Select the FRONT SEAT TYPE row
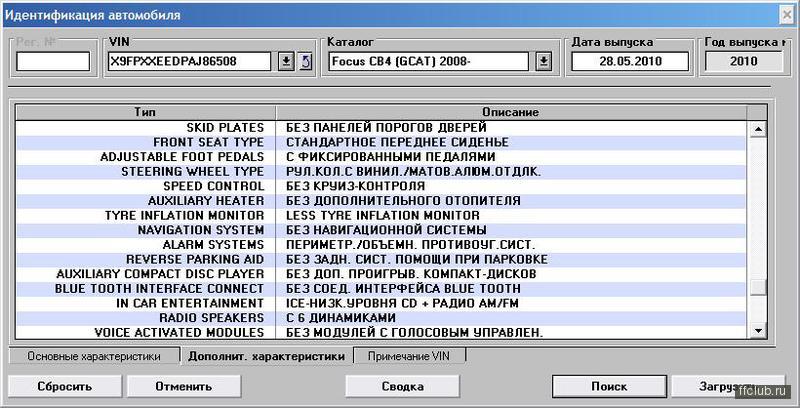The height and width of the screenshot is (408, 800). [381, 142]
